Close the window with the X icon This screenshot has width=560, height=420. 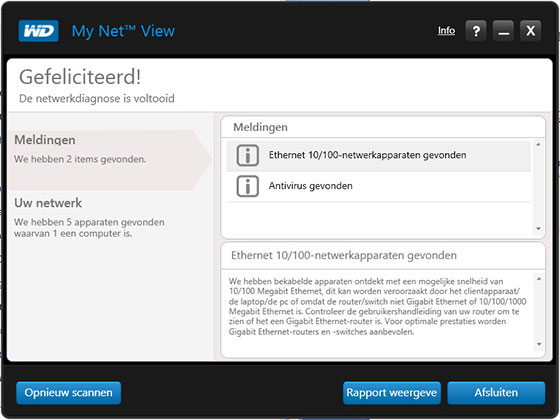[x=530, y=31]
